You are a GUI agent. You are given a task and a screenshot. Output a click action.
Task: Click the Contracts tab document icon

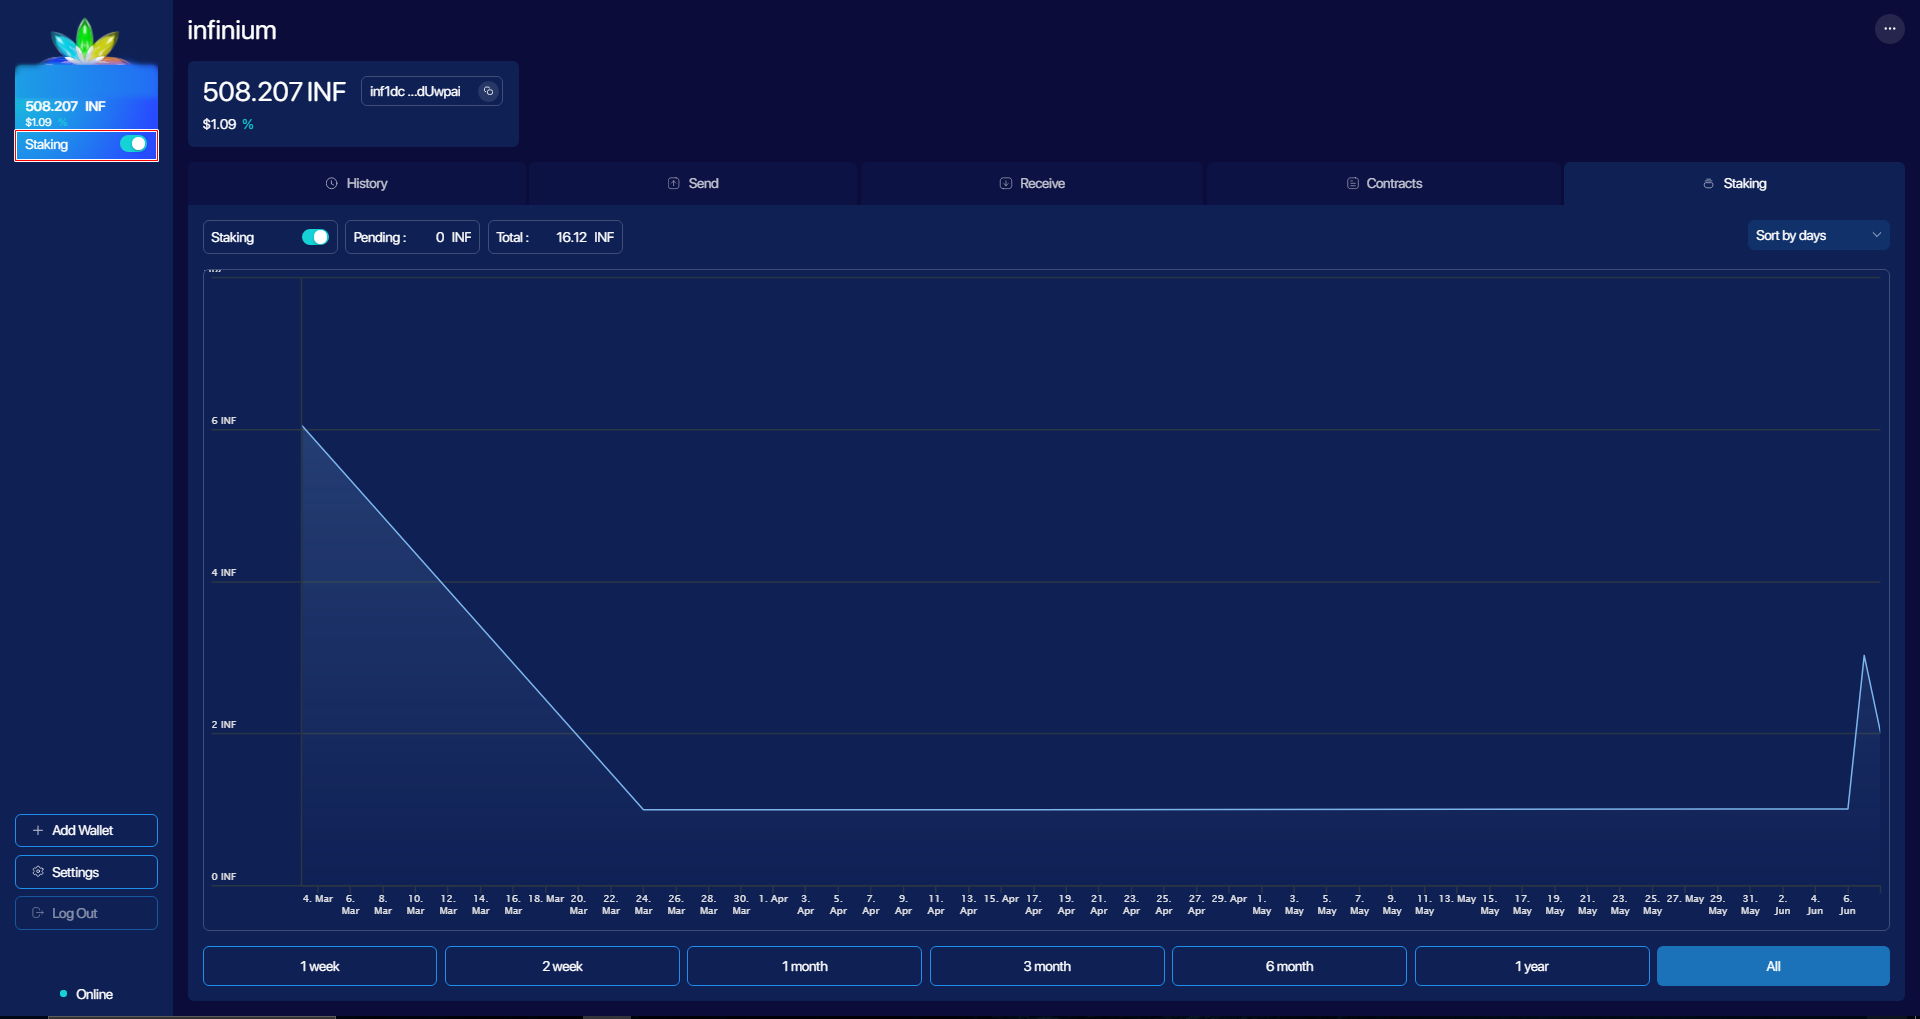[x=1353, y=184]
